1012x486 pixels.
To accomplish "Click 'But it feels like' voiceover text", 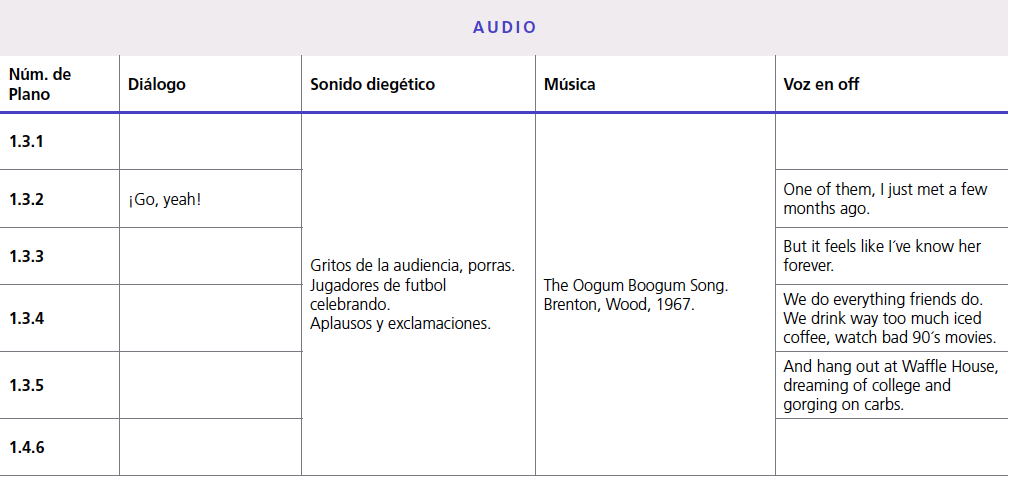I will (882, 256).
